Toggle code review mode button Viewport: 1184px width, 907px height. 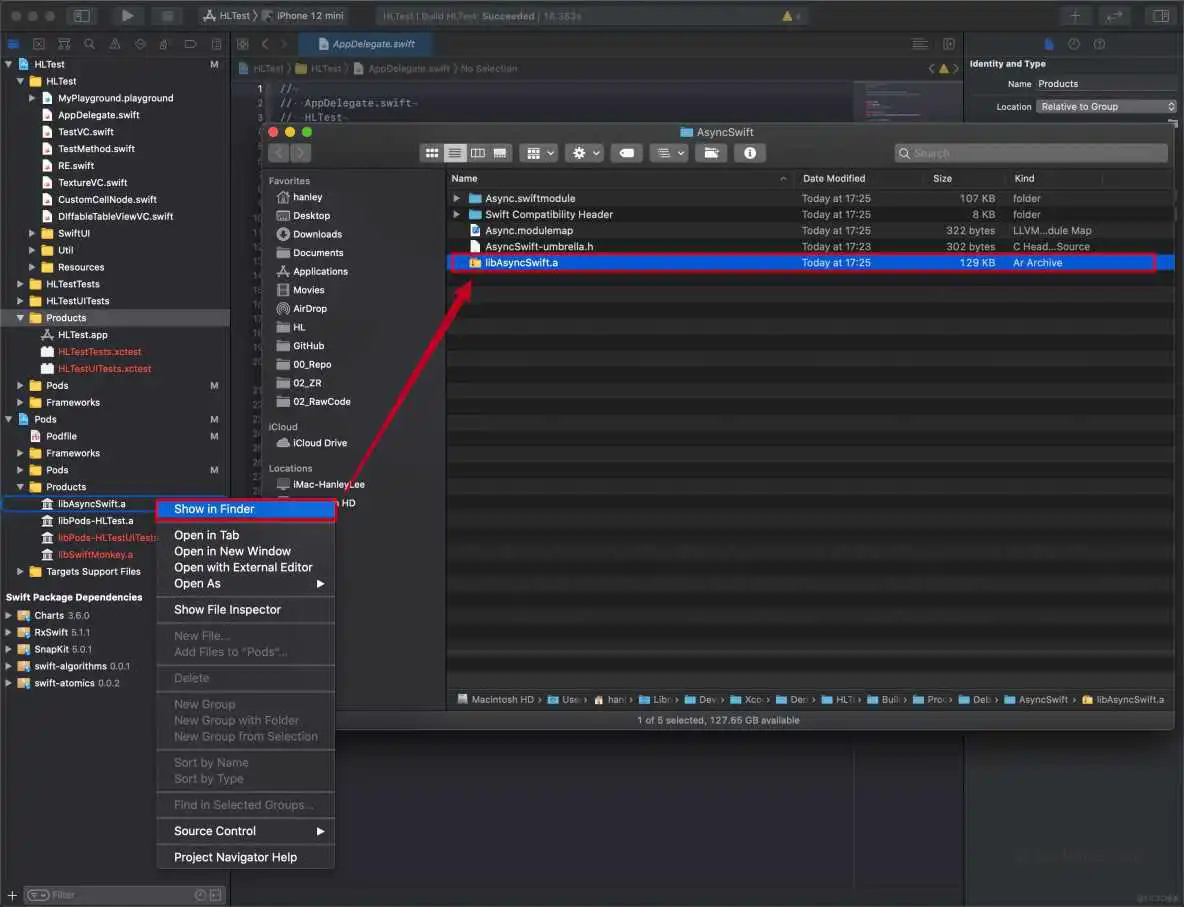point(1115,16)
